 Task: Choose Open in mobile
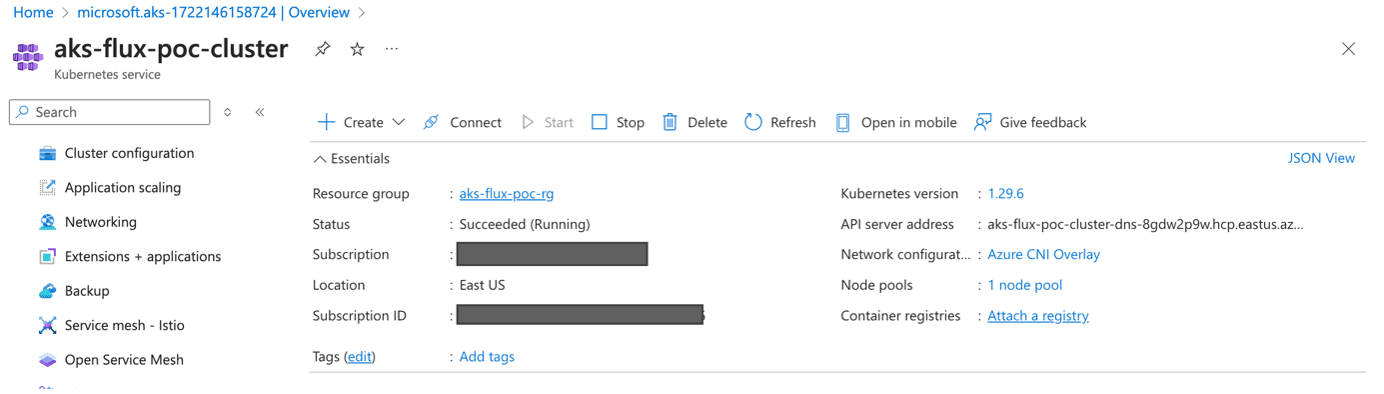[x=909, y=122]
